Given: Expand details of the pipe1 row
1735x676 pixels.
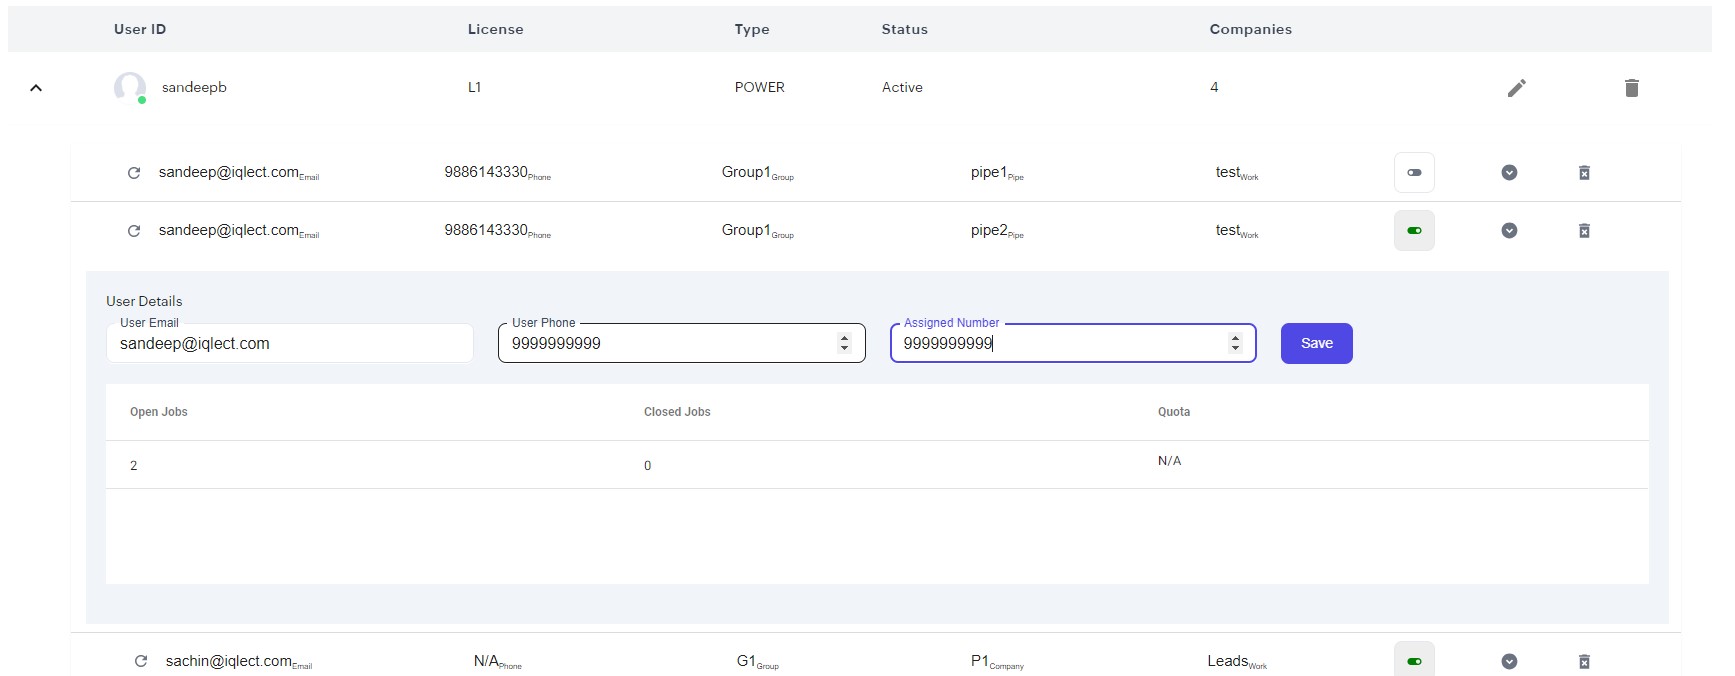Looking at the screenshot, I should tap(1509, 172).
